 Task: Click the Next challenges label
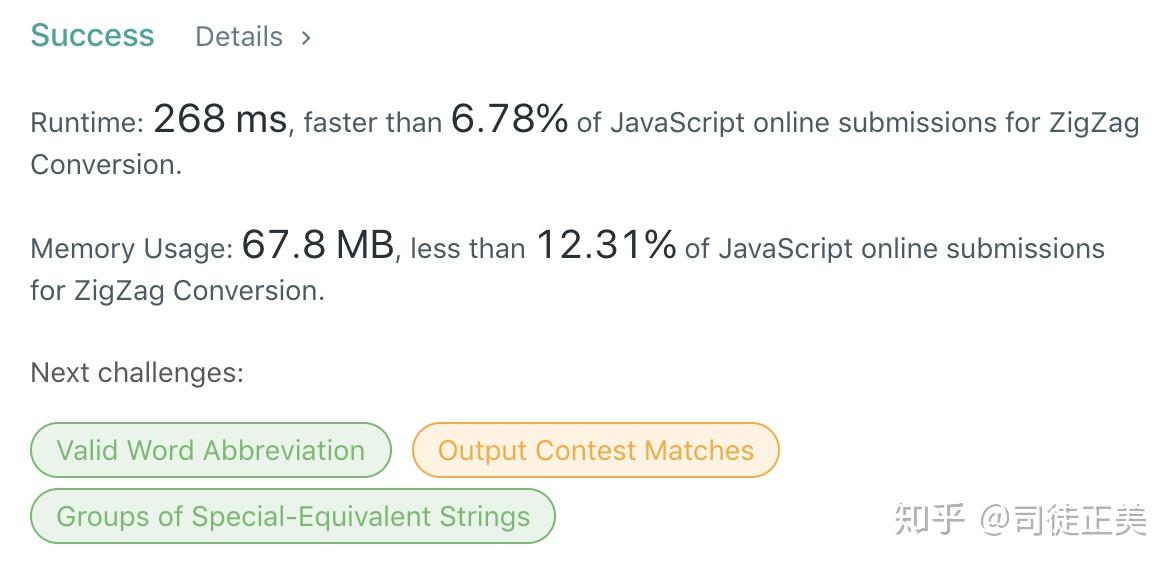137,373
